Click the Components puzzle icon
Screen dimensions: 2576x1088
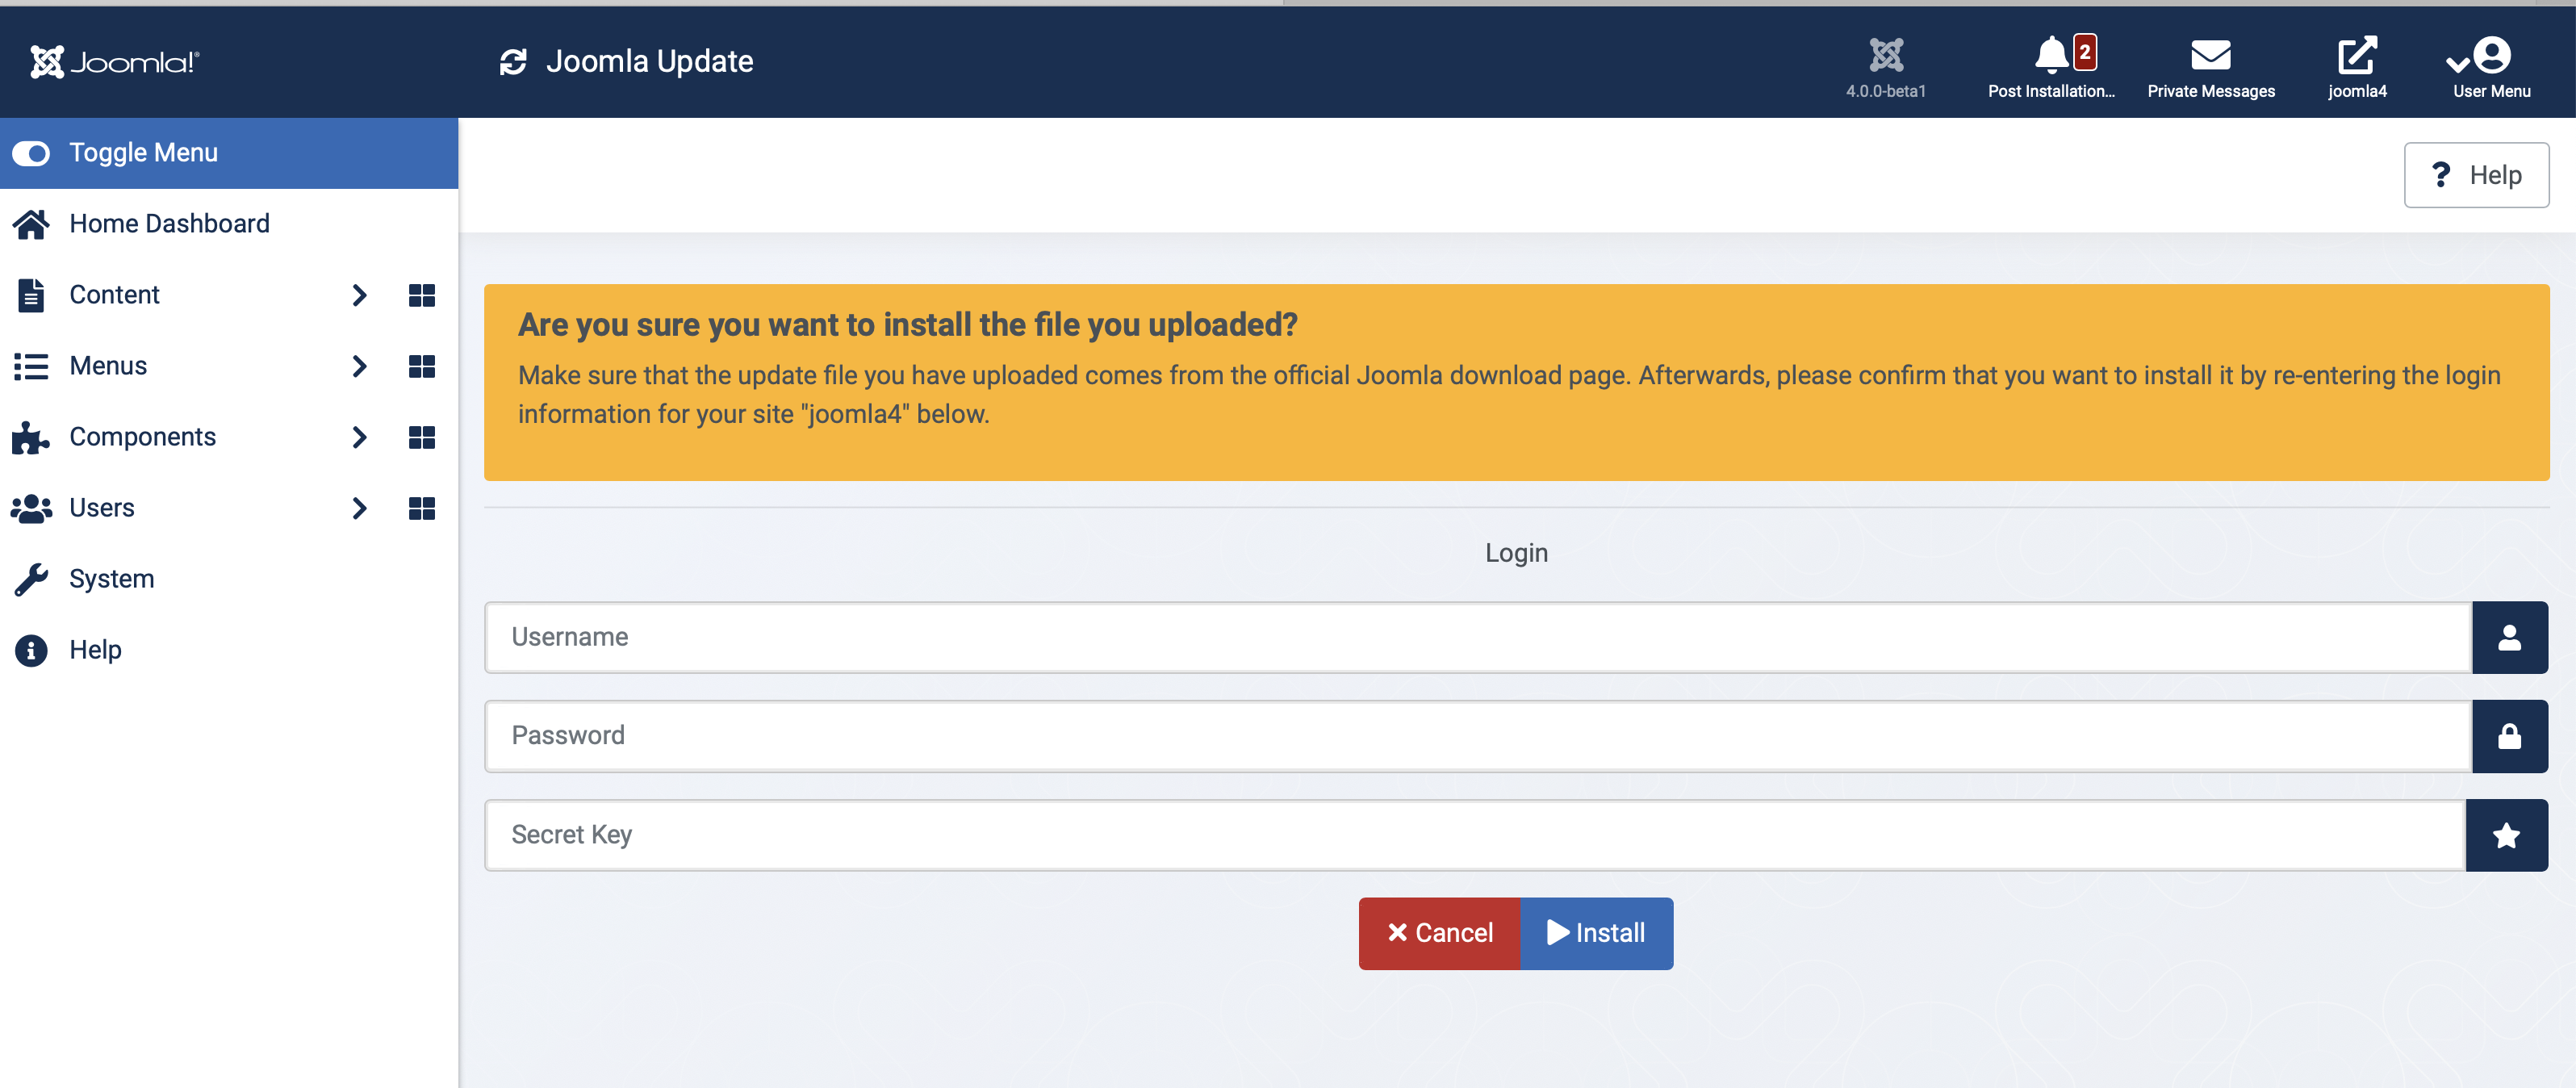[31, 437]
